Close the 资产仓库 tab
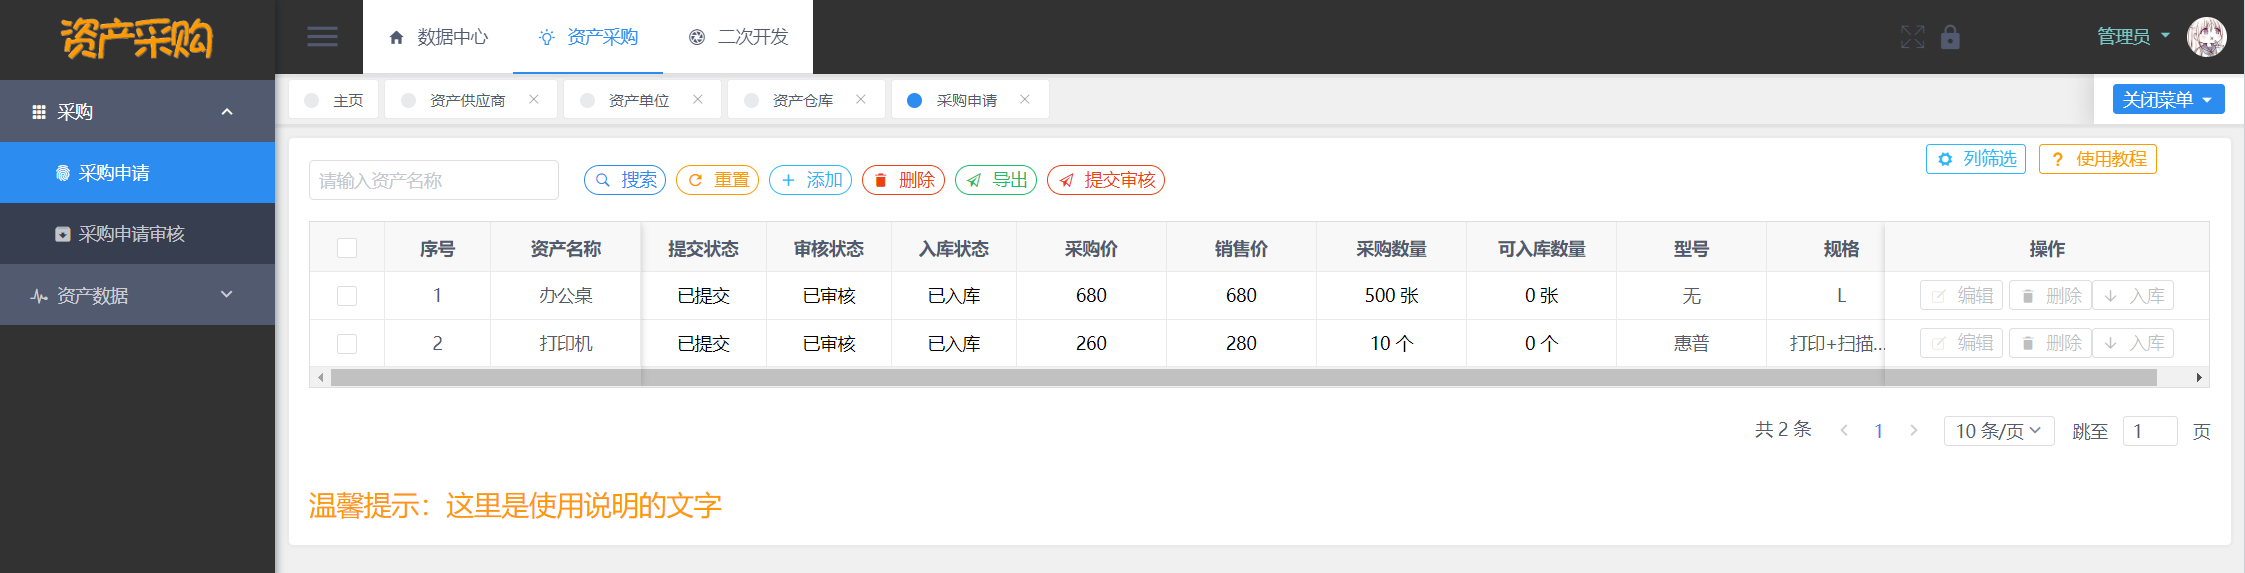Screen dimensions: 2245x573 tap(861, 99)
